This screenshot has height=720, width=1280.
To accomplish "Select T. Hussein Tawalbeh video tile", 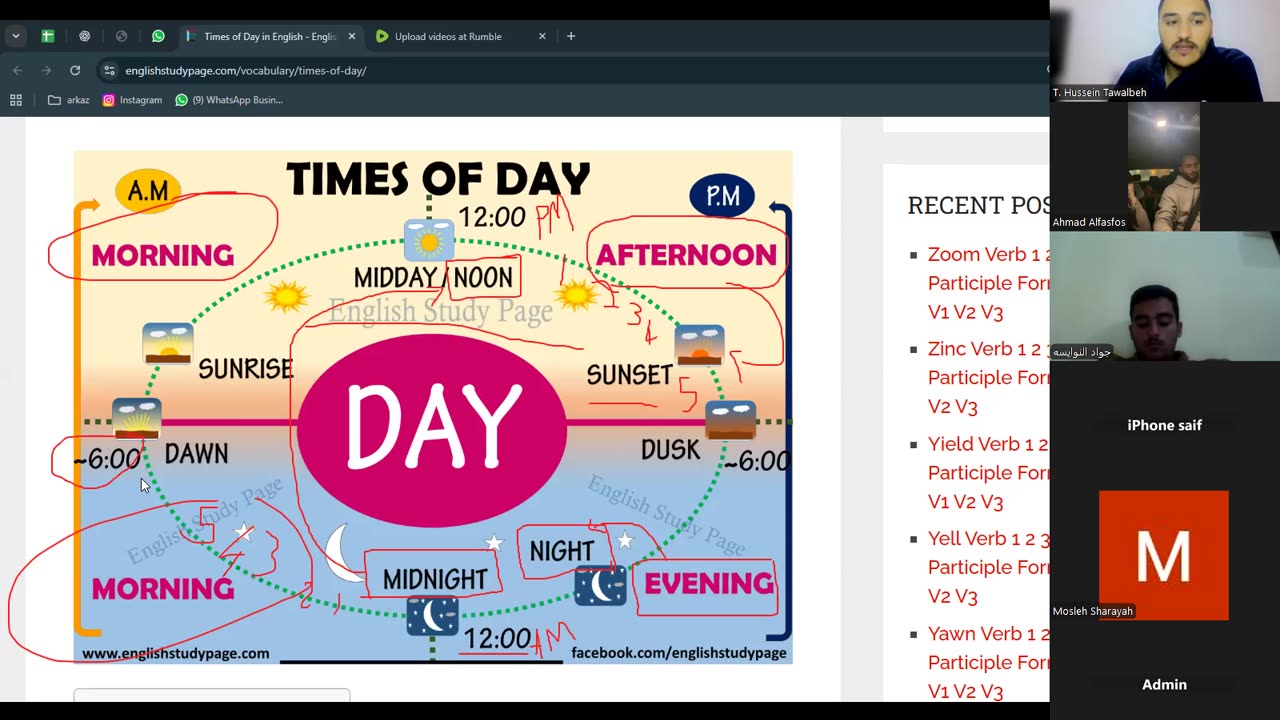I will coord(1165,50).
